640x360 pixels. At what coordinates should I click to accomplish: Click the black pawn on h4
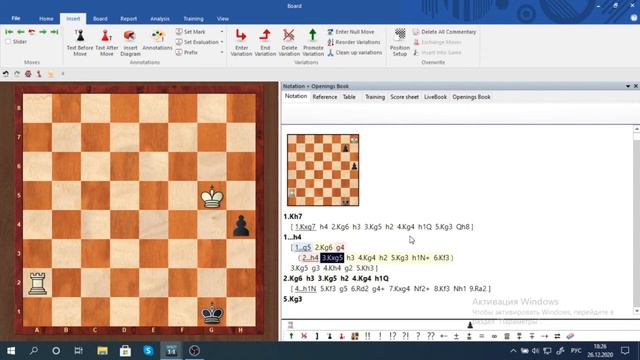241,226
